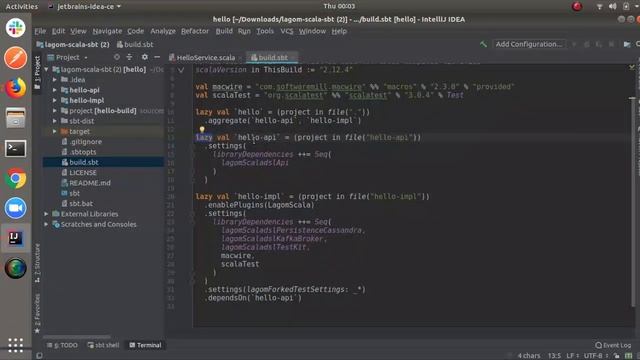
Task: Open the File menu
Action: point(40,31)
